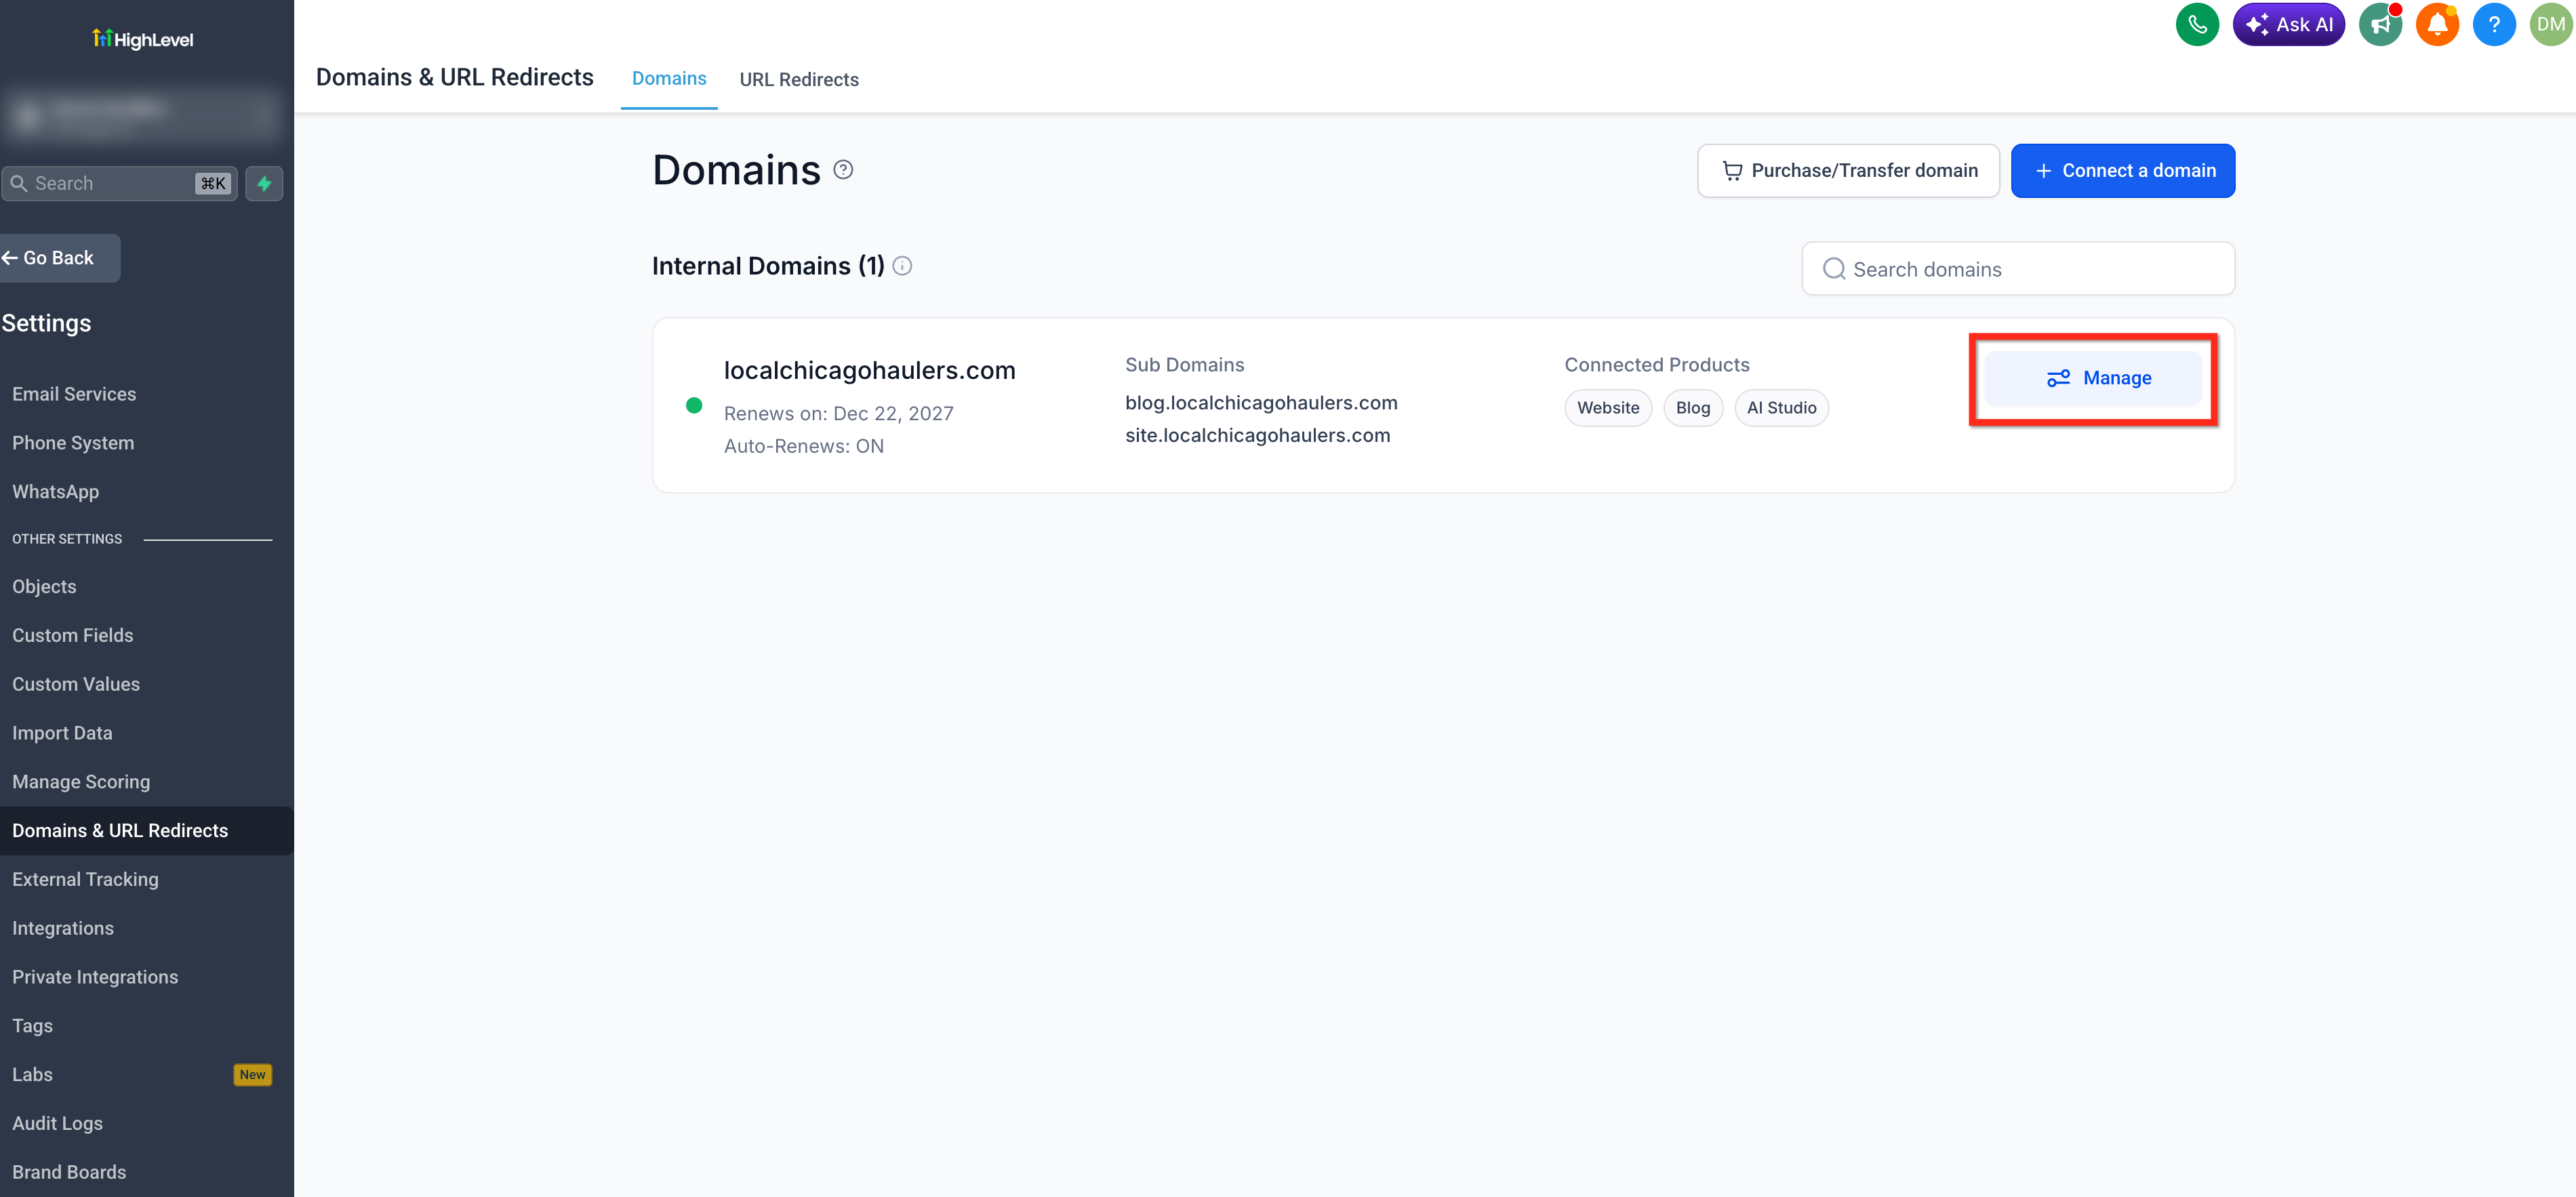Click Renews on: Dec 22, 2027 text
This screenshot has width=2576, height=1197.
pos(838,414)
